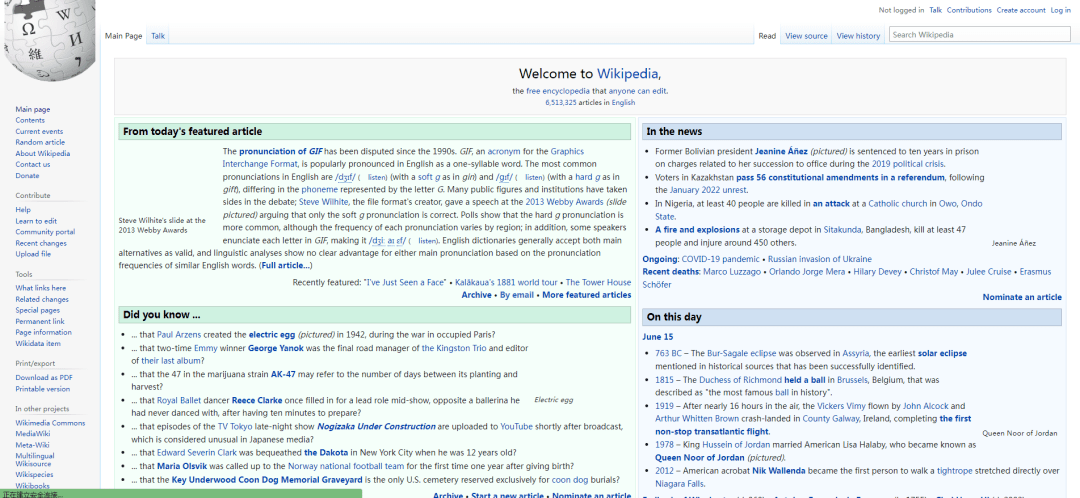This screenshot has width=1080, height=498.
Task: Visit the Community portal
Action: 45,232
